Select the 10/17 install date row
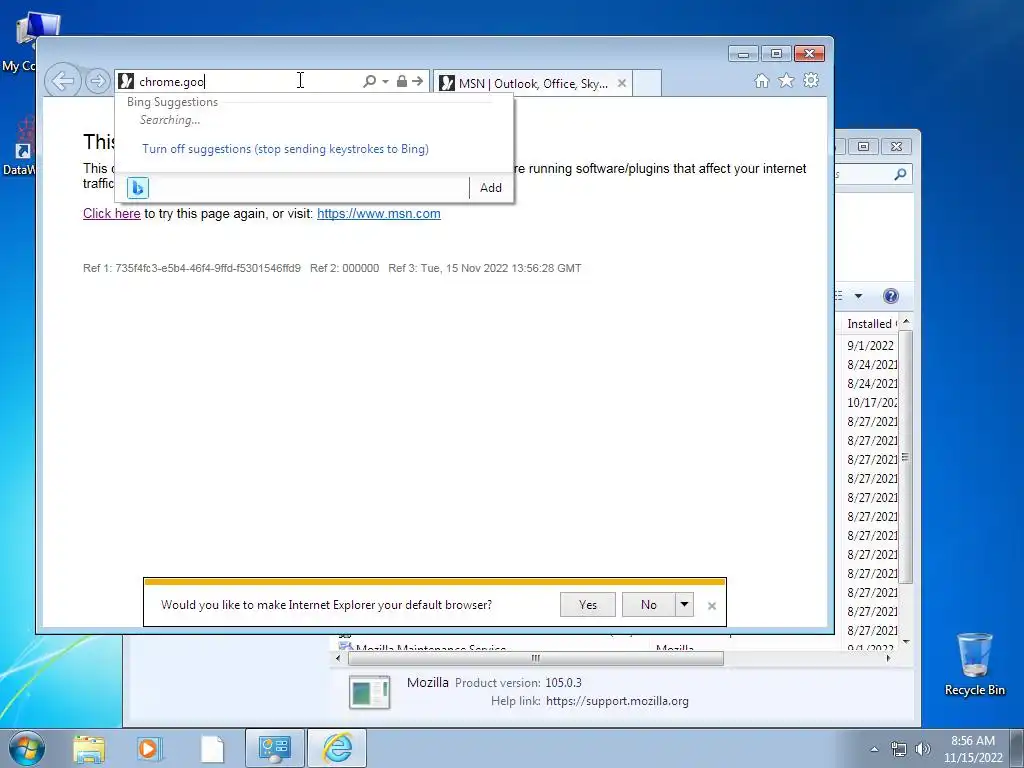Viewport: 1024px width, 768px height. 872,403
